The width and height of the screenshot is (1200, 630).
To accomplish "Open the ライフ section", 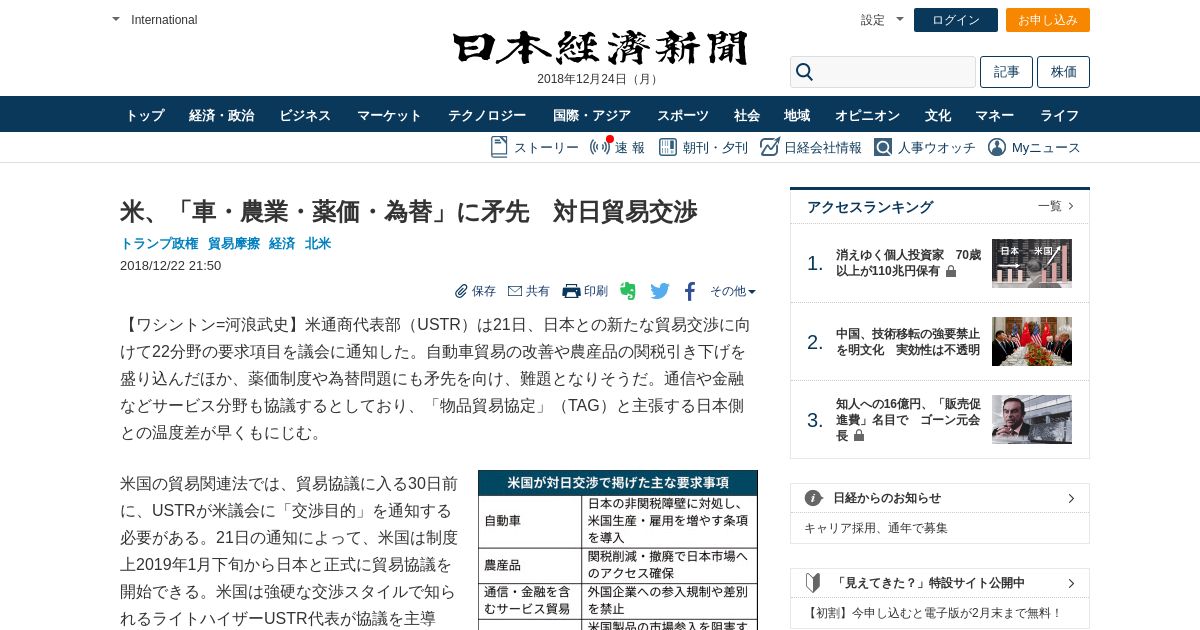I will 1060,115.
